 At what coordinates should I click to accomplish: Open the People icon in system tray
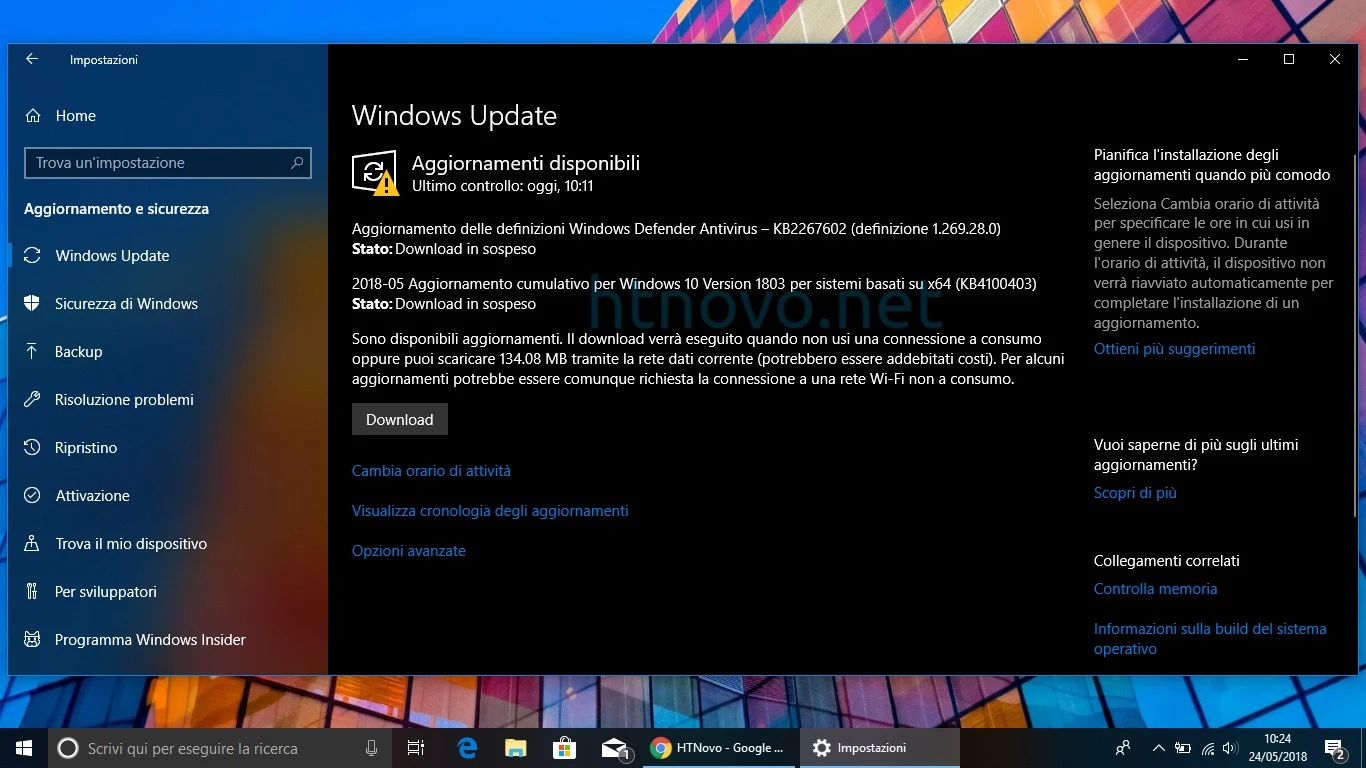tap(1123, 748)
